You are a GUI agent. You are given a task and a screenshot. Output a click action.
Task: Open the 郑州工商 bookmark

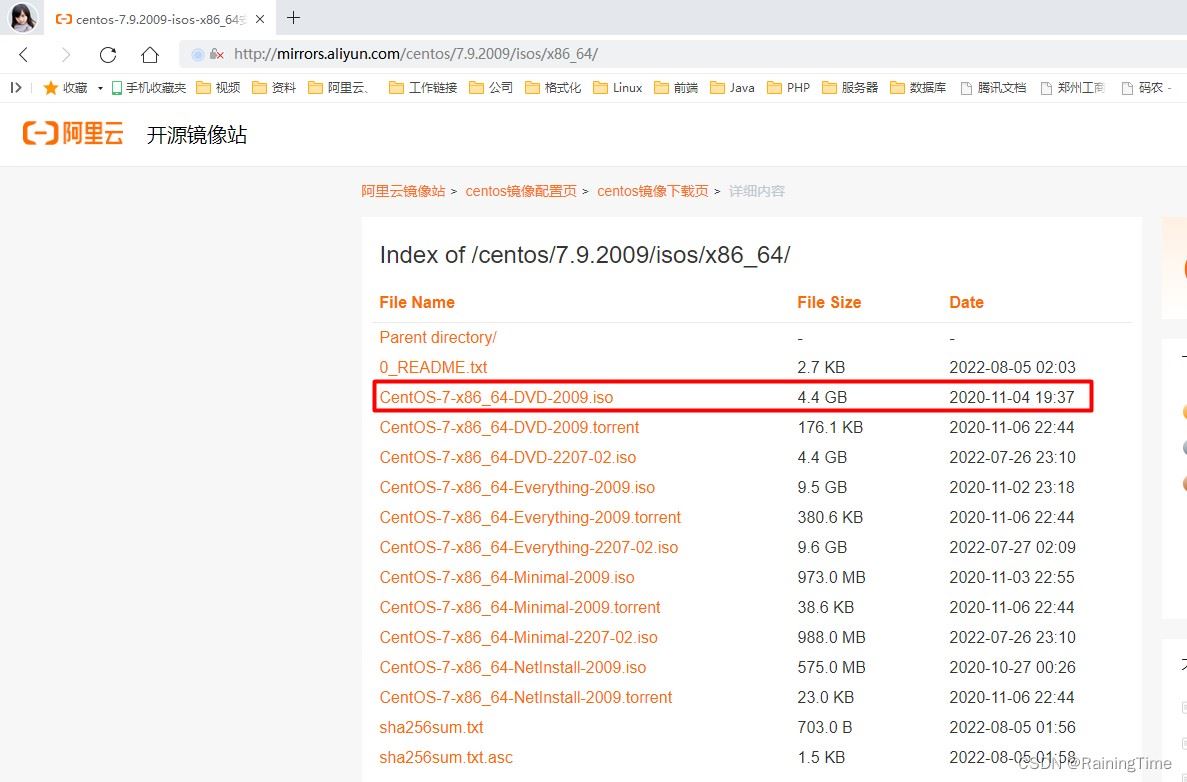pyautogui.click(x=1073, y=88)
